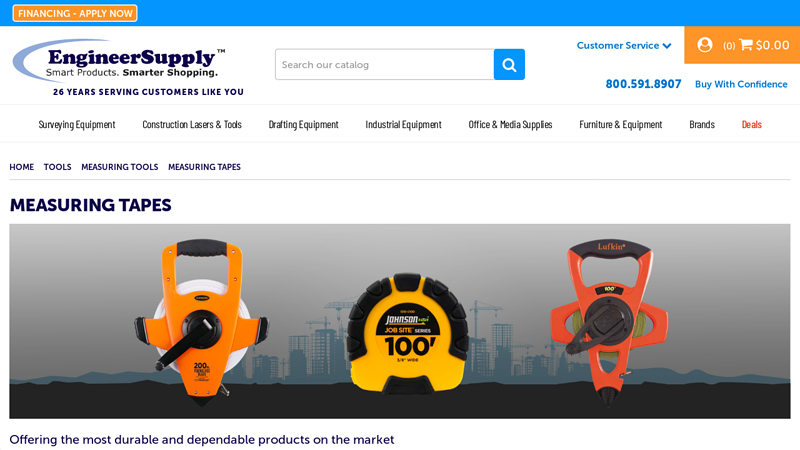
Task: Click the Buy With Confidence link
Action: [741, 84]
